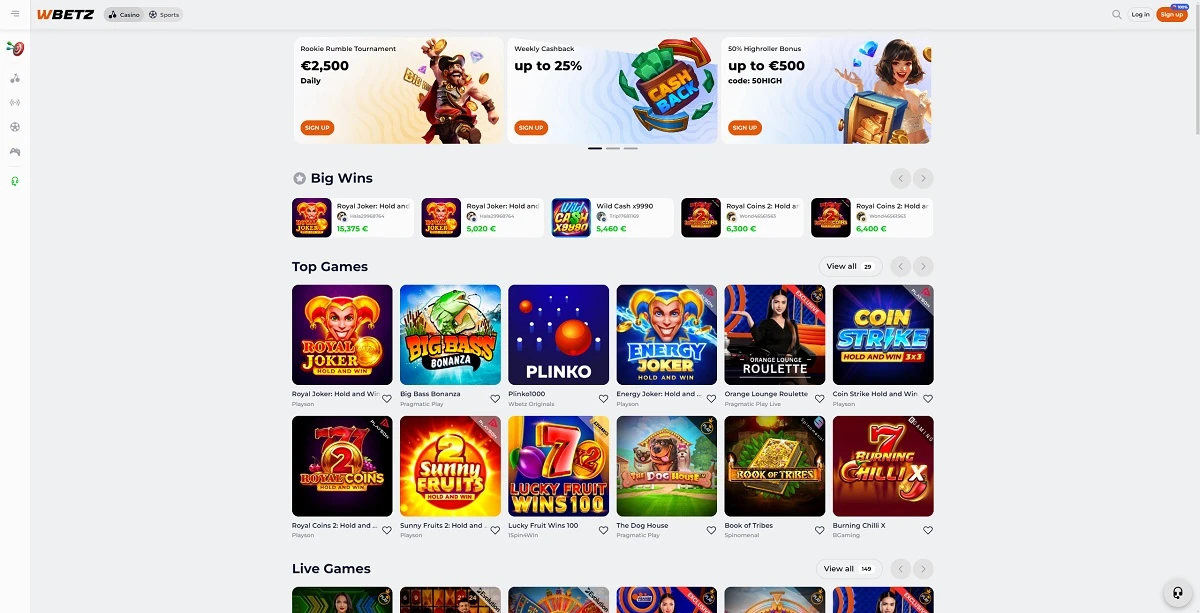Open the cherries slots icon in the sidebar
Screen dimensions: 1200x613
(15, 78)
